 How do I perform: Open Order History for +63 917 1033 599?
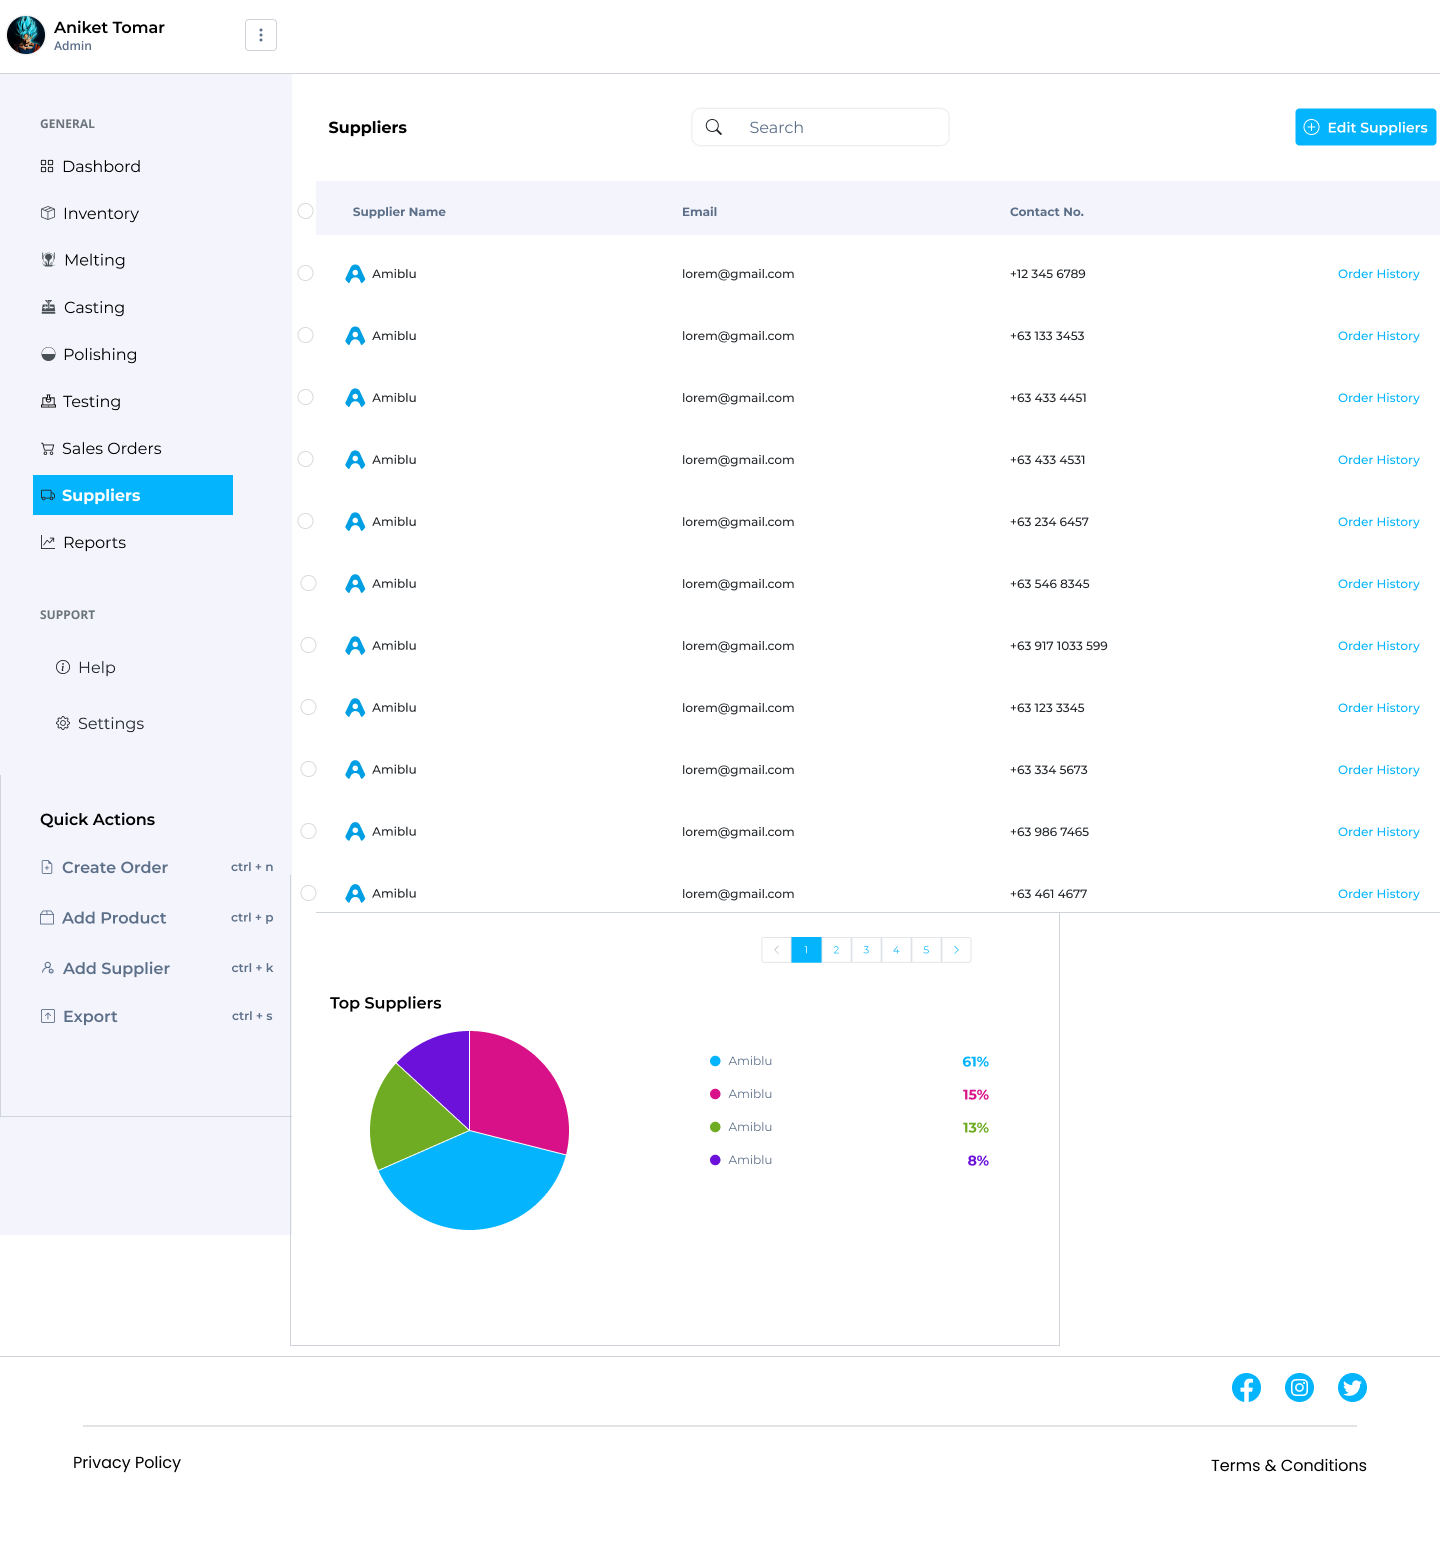pyautogui.click(x=1378, y=646)
